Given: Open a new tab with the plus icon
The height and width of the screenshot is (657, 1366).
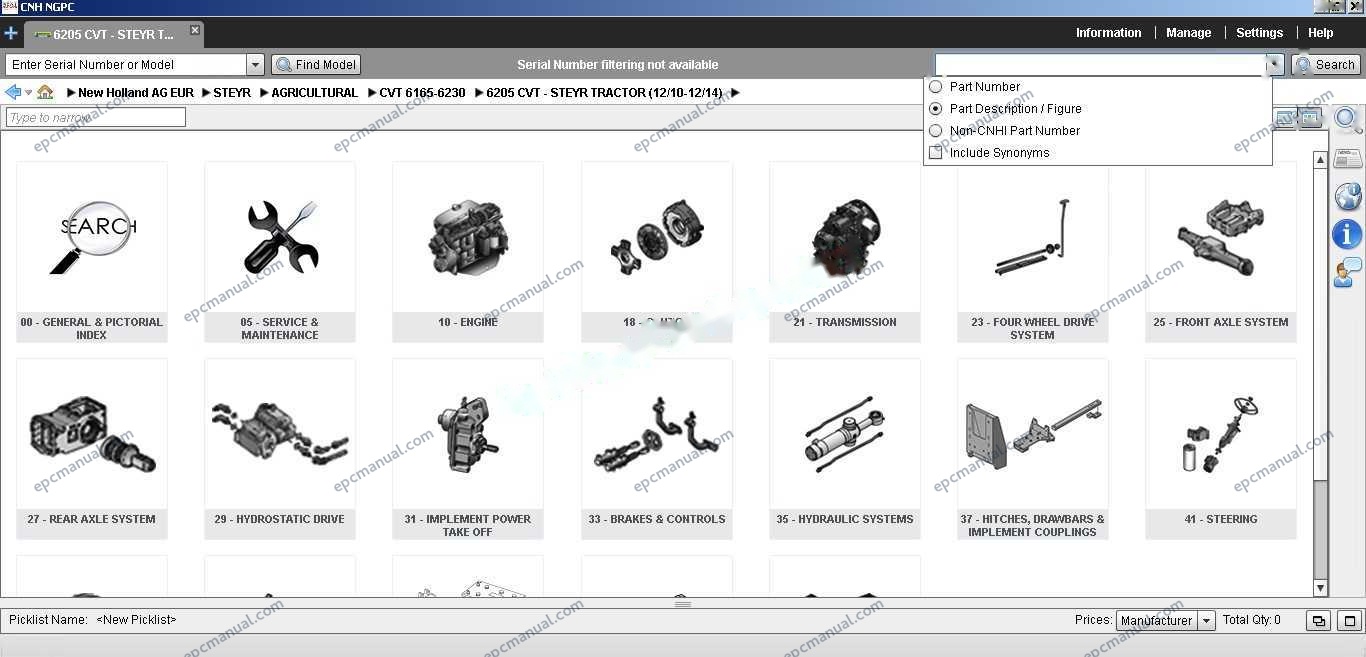Looking at the screenshot, I should coord(11,33).
